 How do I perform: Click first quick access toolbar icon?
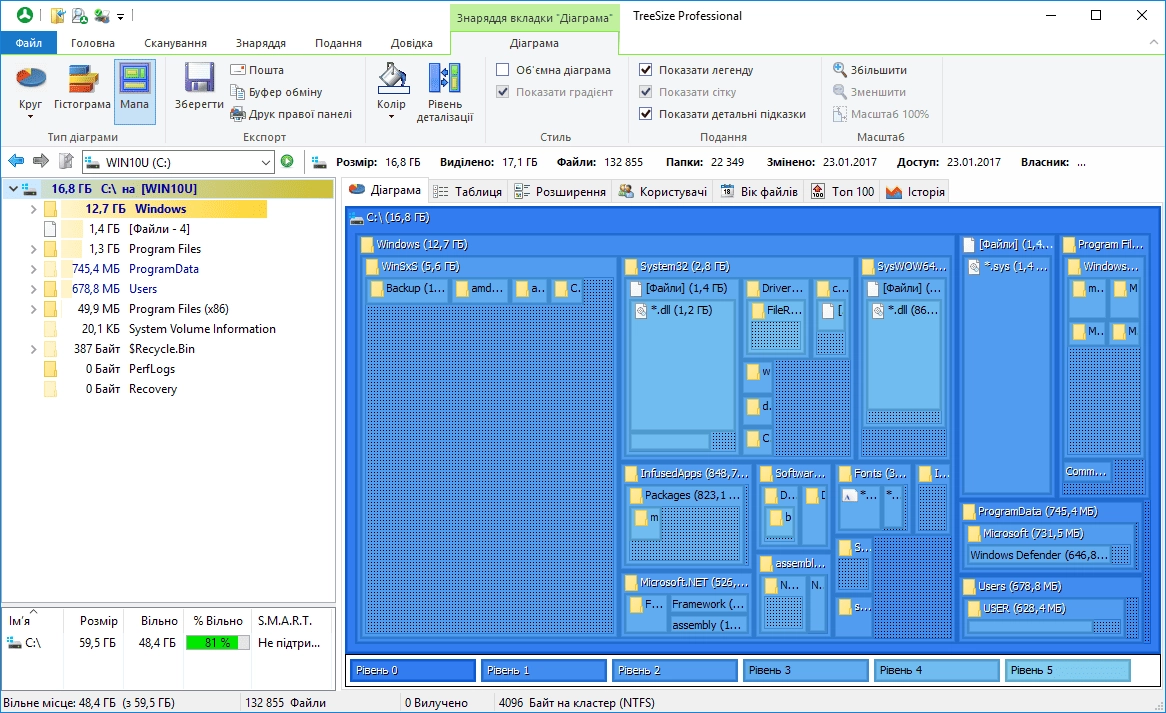pyautogui.click(x=58, y=15)
